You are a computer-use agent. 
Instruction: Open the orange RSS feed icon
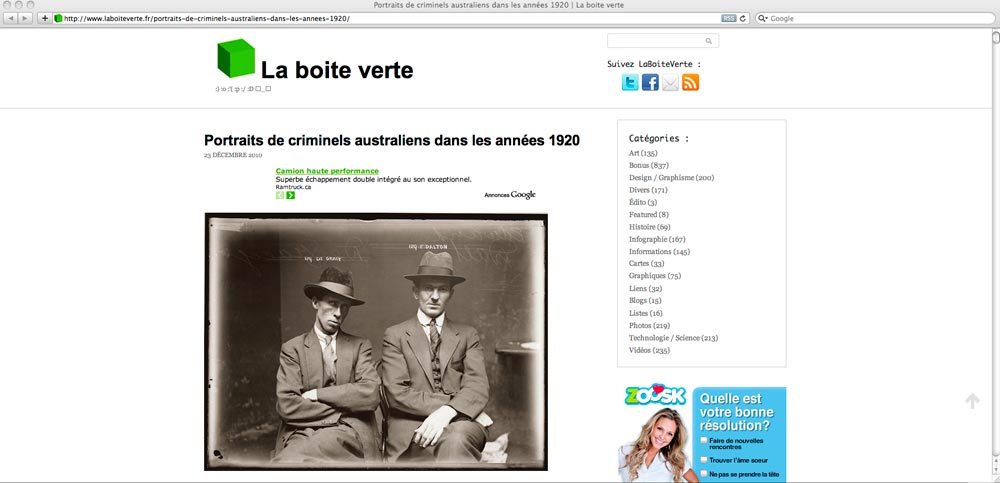pyautogui.click(x=690, y=83)
